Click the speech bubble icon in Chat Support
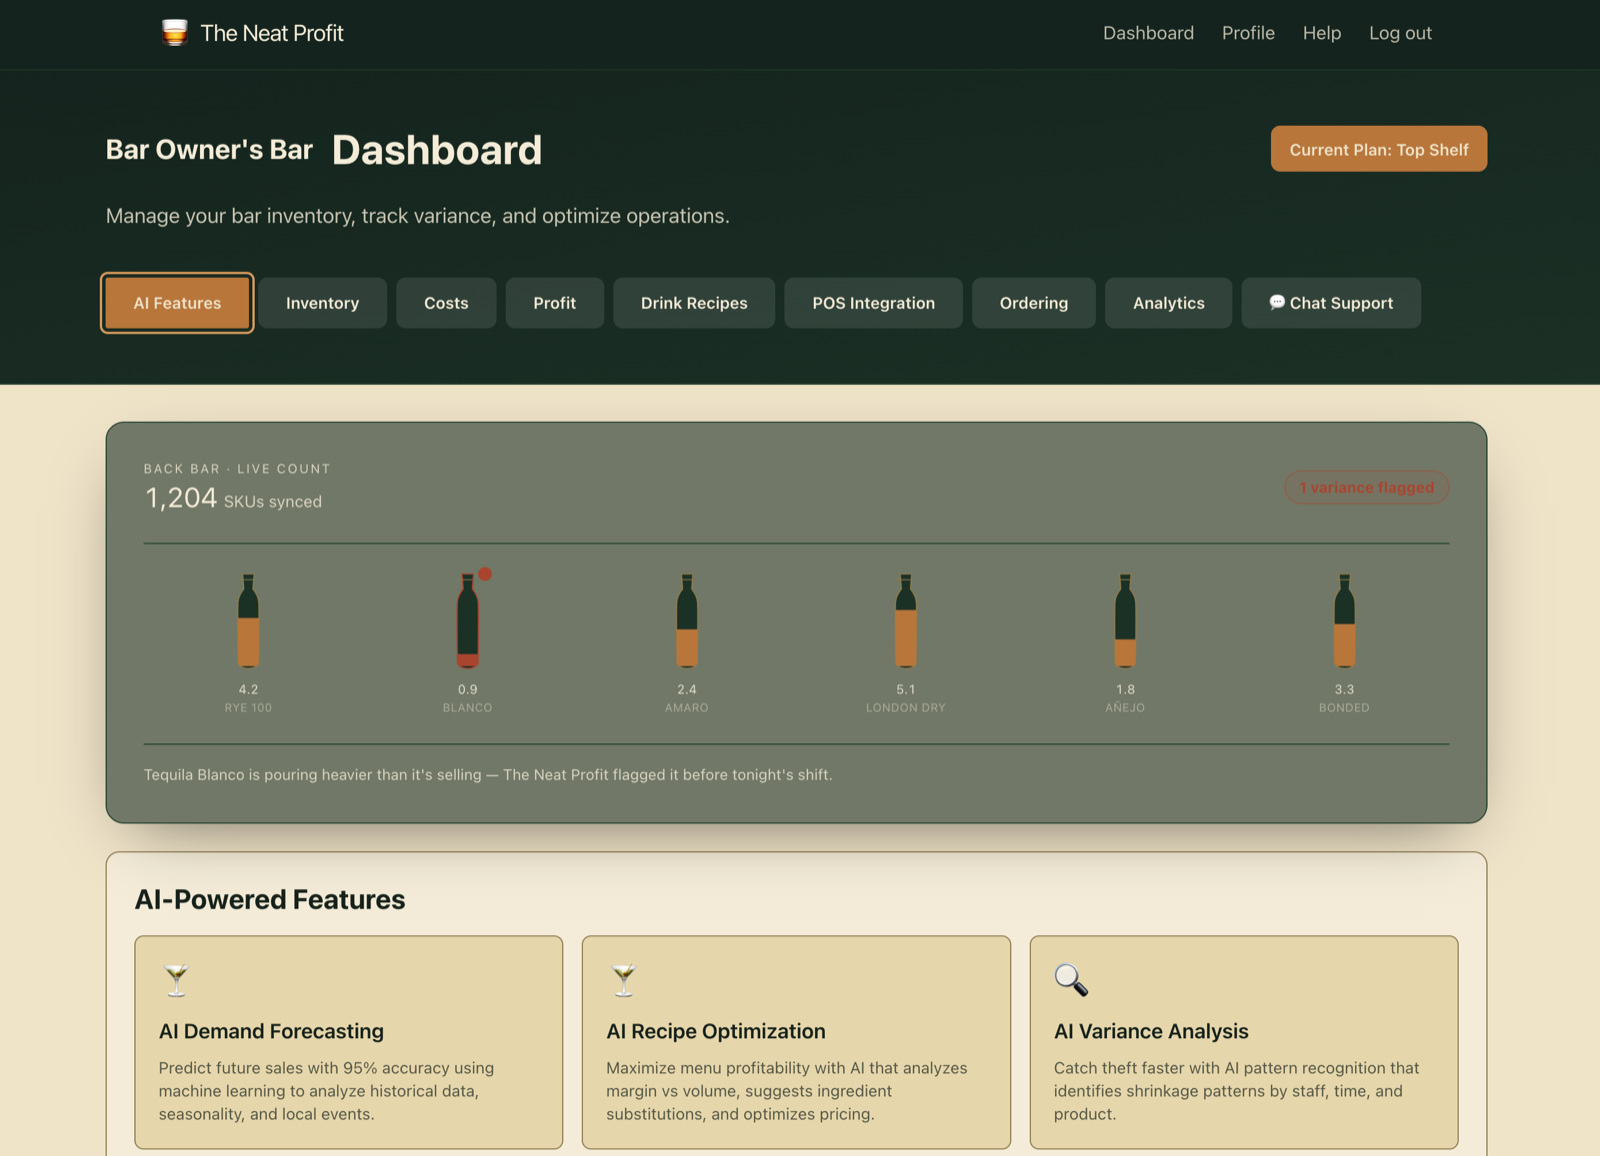1600x1156 pixels. pyautogui.click(x=1277, y=302)
